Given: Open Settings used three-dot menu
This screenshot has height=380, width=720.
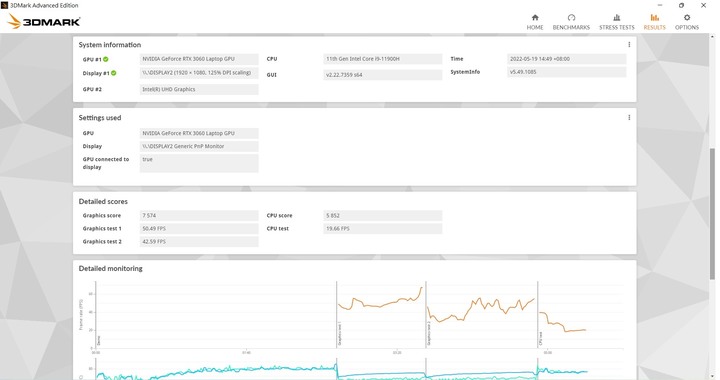Looking at the screenshot, I should point(629,117).
